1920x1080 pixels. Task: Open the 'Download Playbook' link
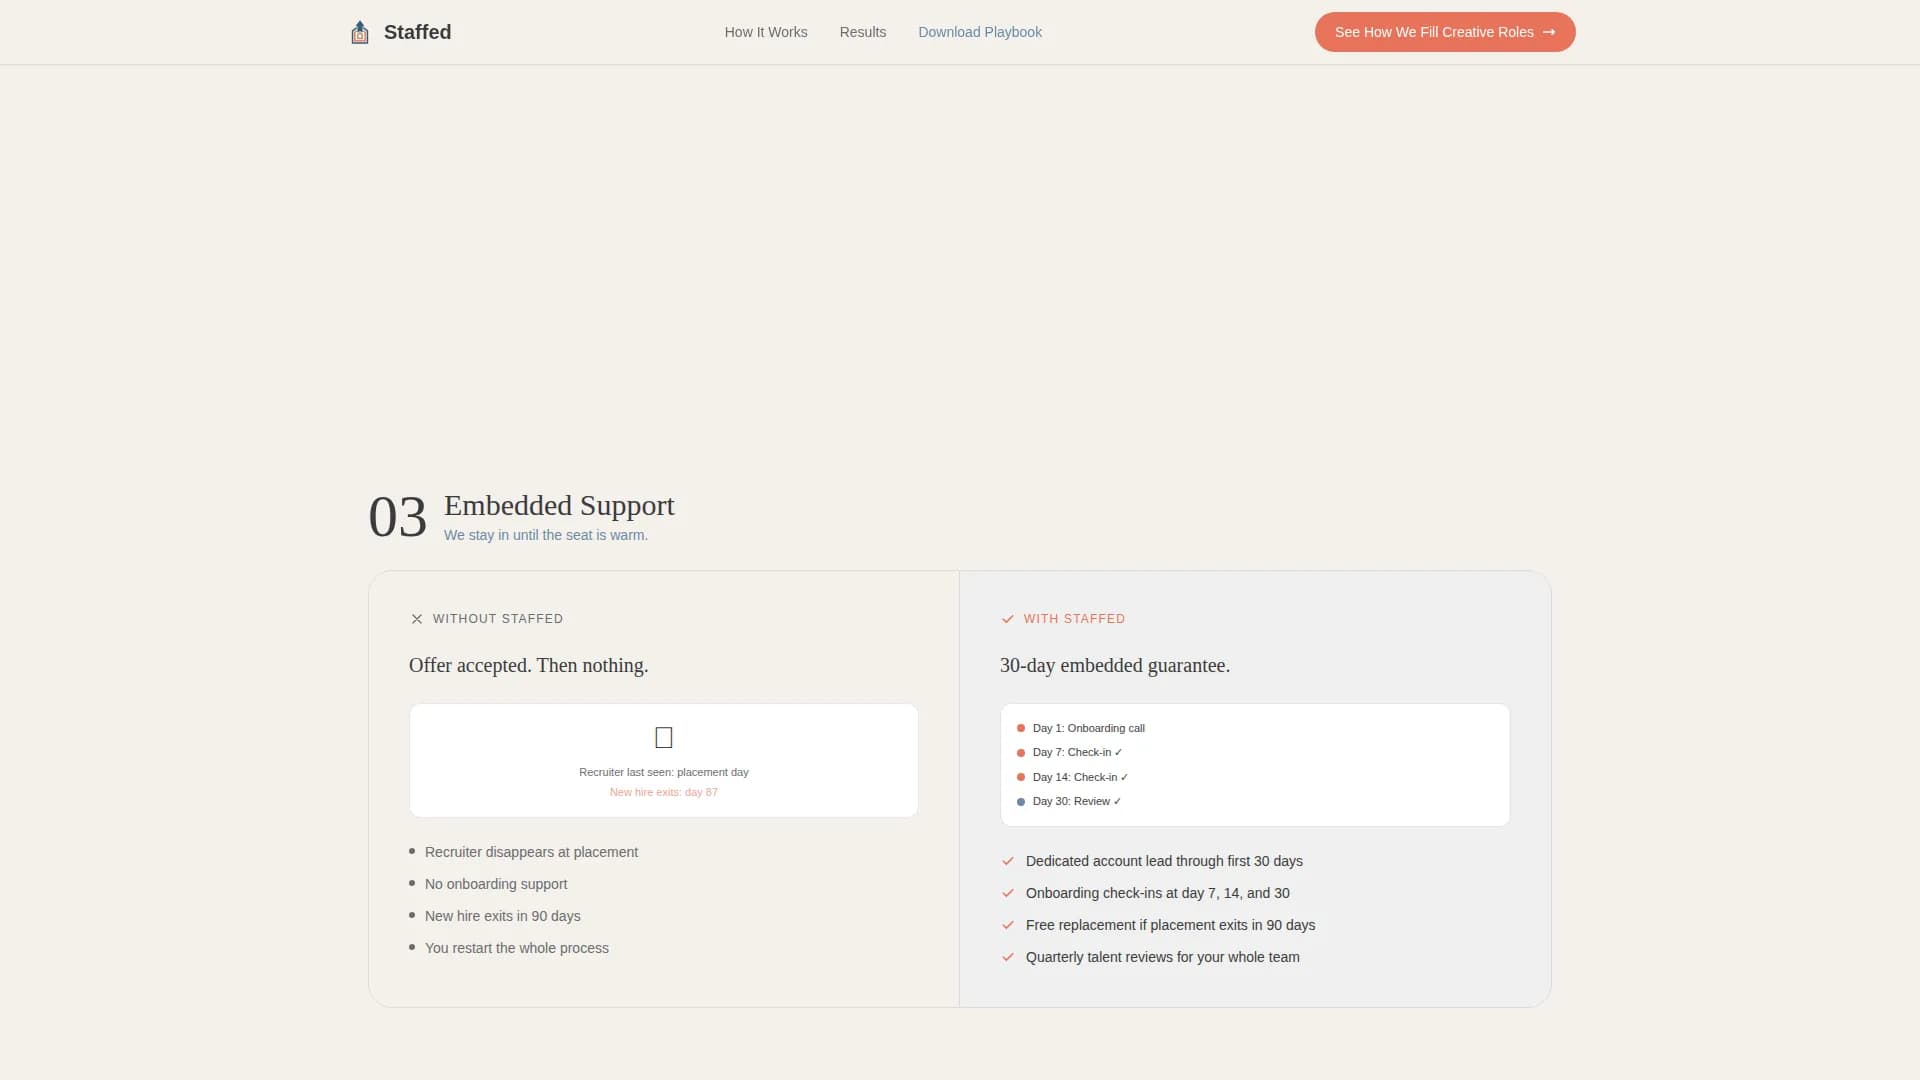[979, 32]
